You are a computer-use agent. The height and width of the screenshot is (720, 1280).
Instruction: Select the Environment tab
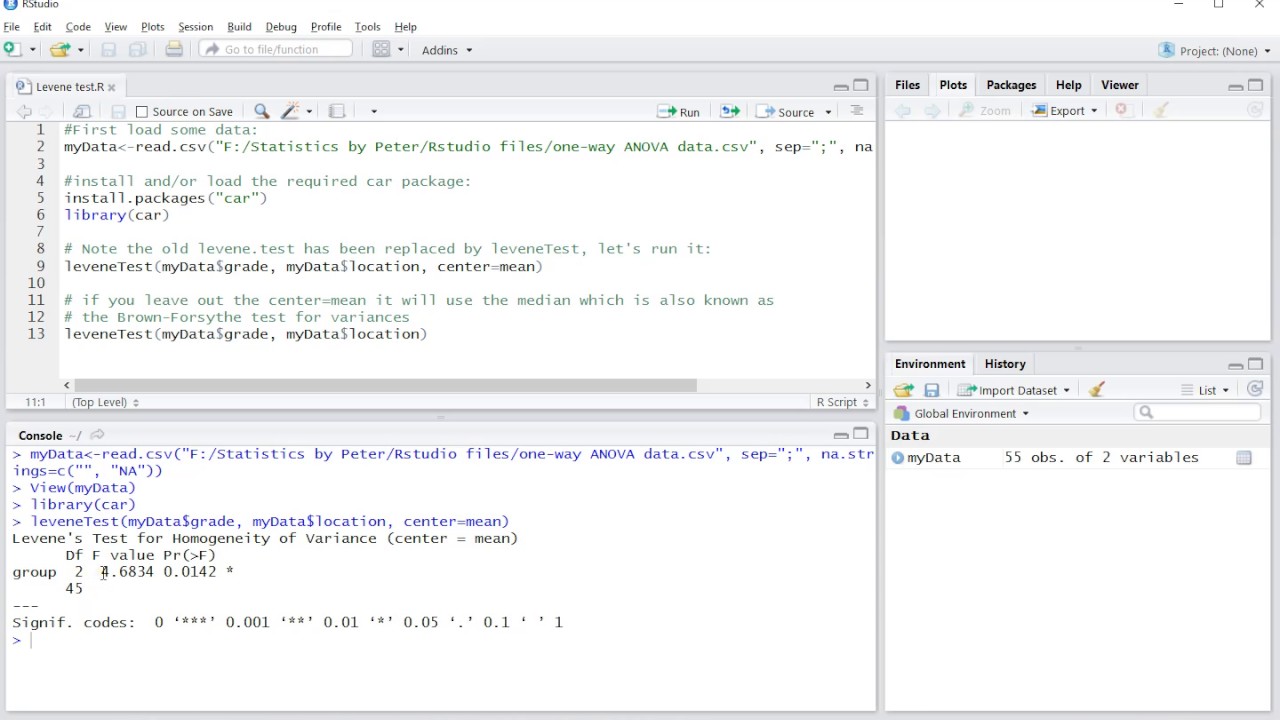pyautogui.click(x=930, y=364)
